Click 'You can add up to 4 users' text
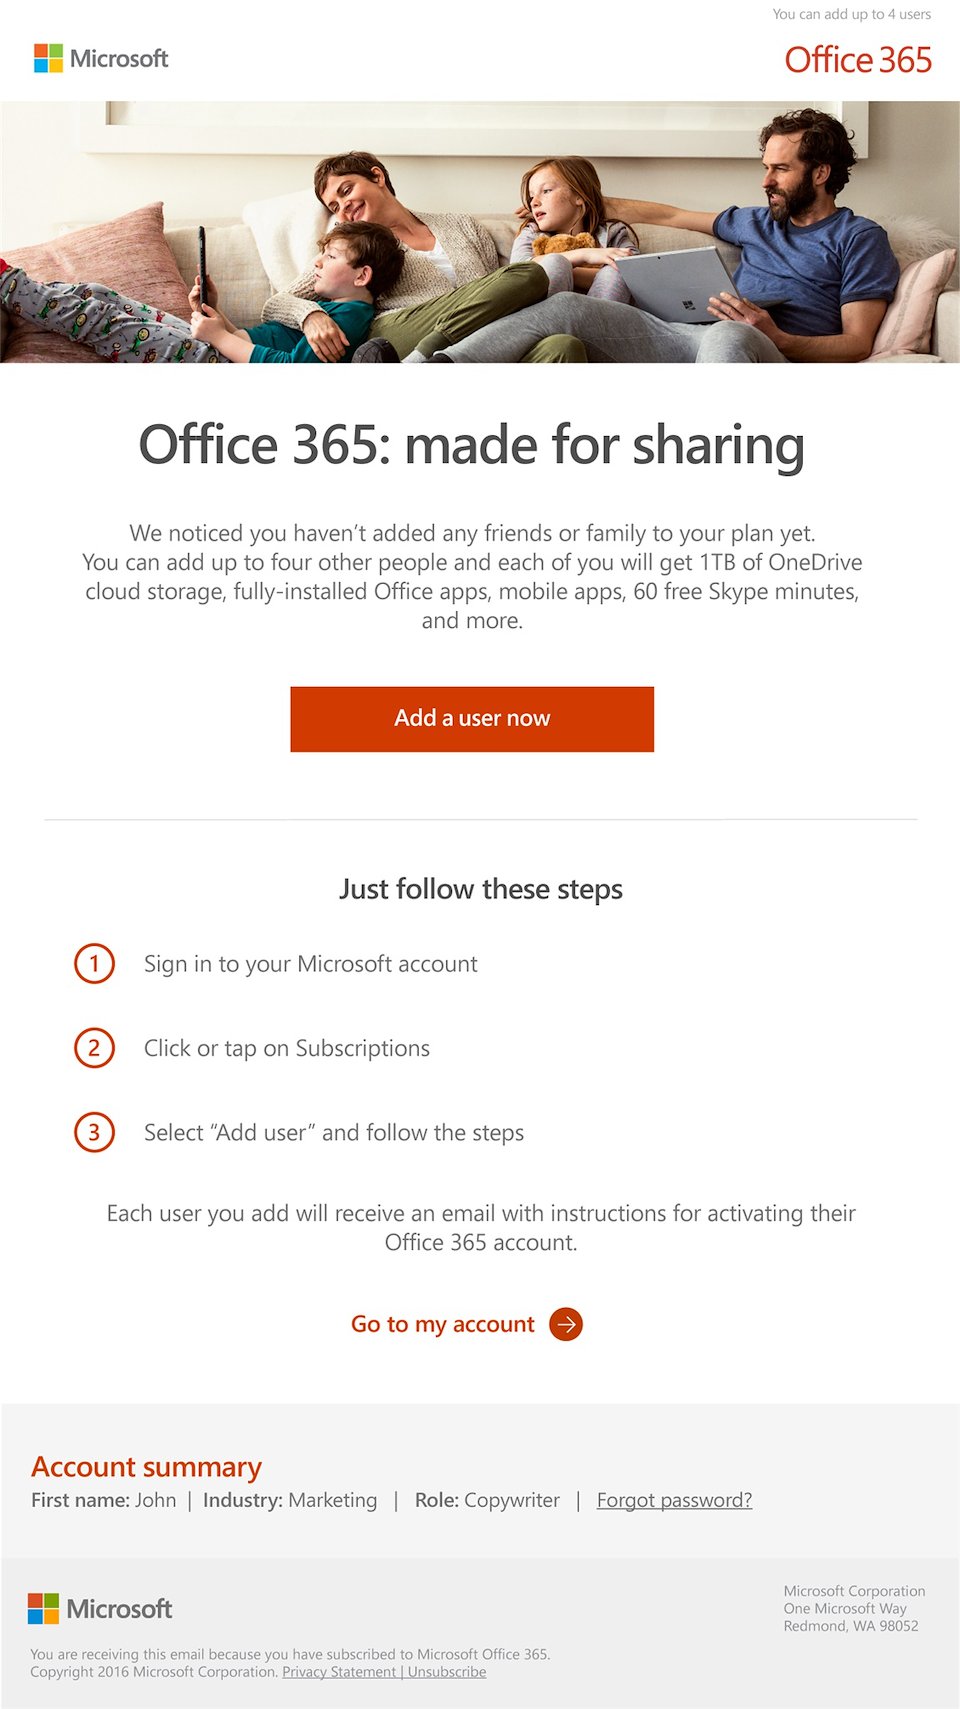 (x=851, y=14)
